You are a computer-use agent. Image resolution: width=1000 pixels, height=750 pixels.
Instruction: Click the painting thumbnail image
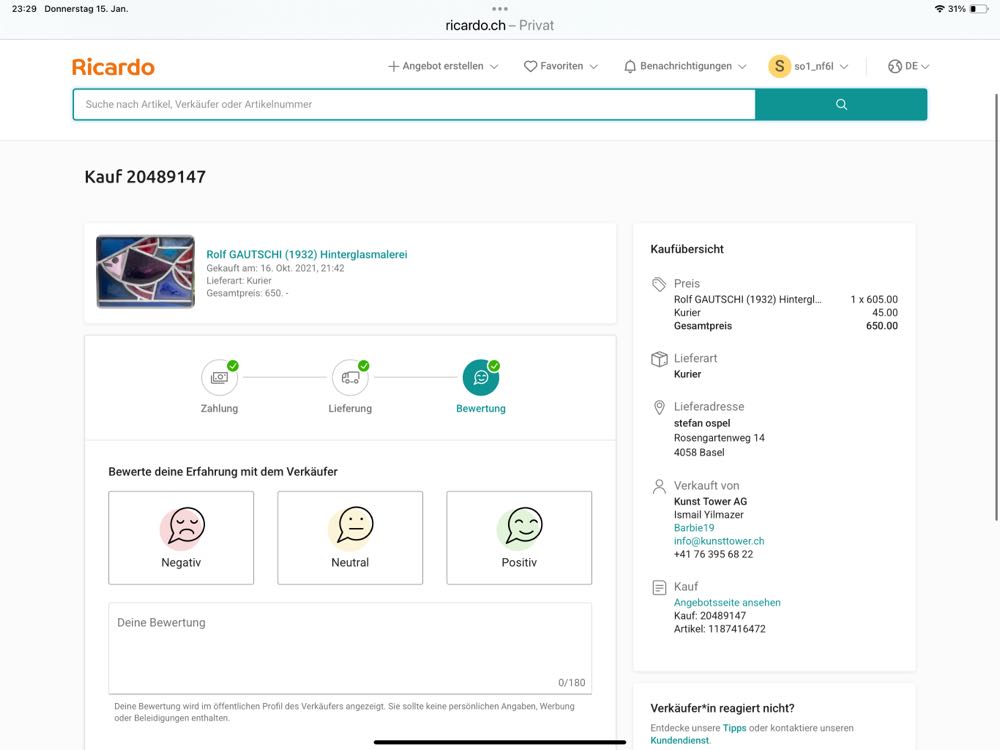145,272
